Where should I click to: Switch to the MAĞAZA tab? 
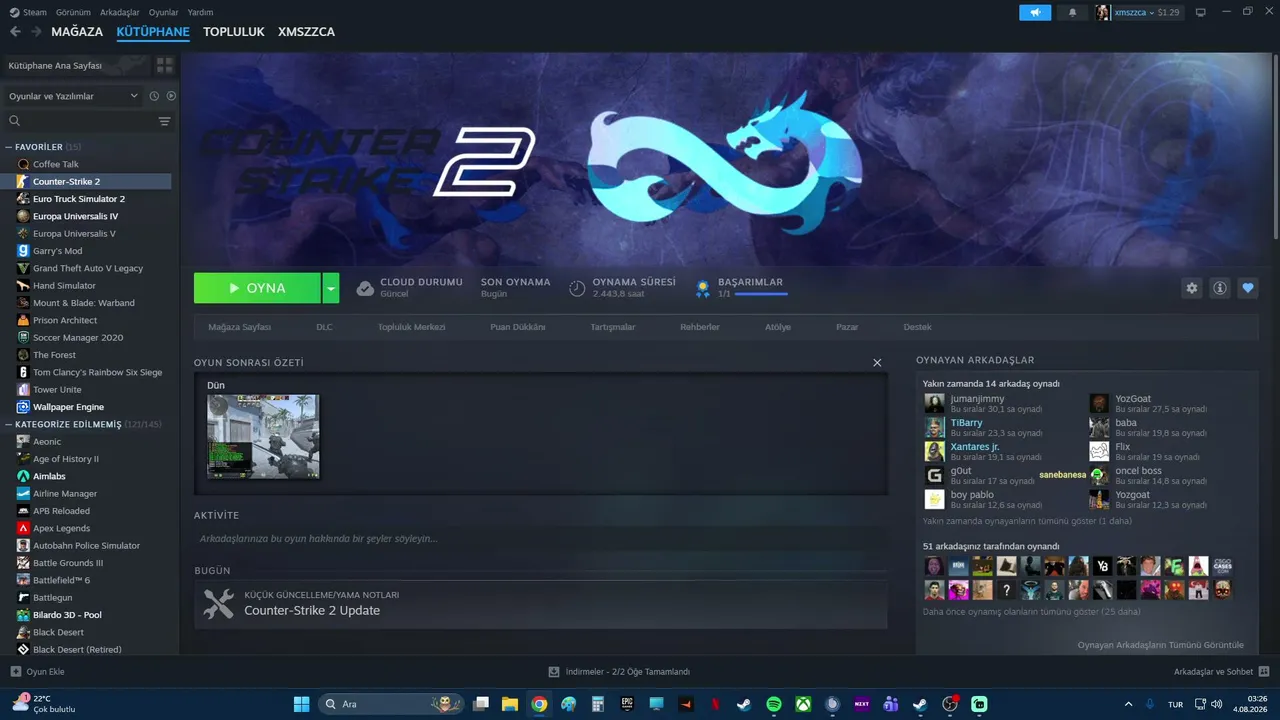coord(77,32)
